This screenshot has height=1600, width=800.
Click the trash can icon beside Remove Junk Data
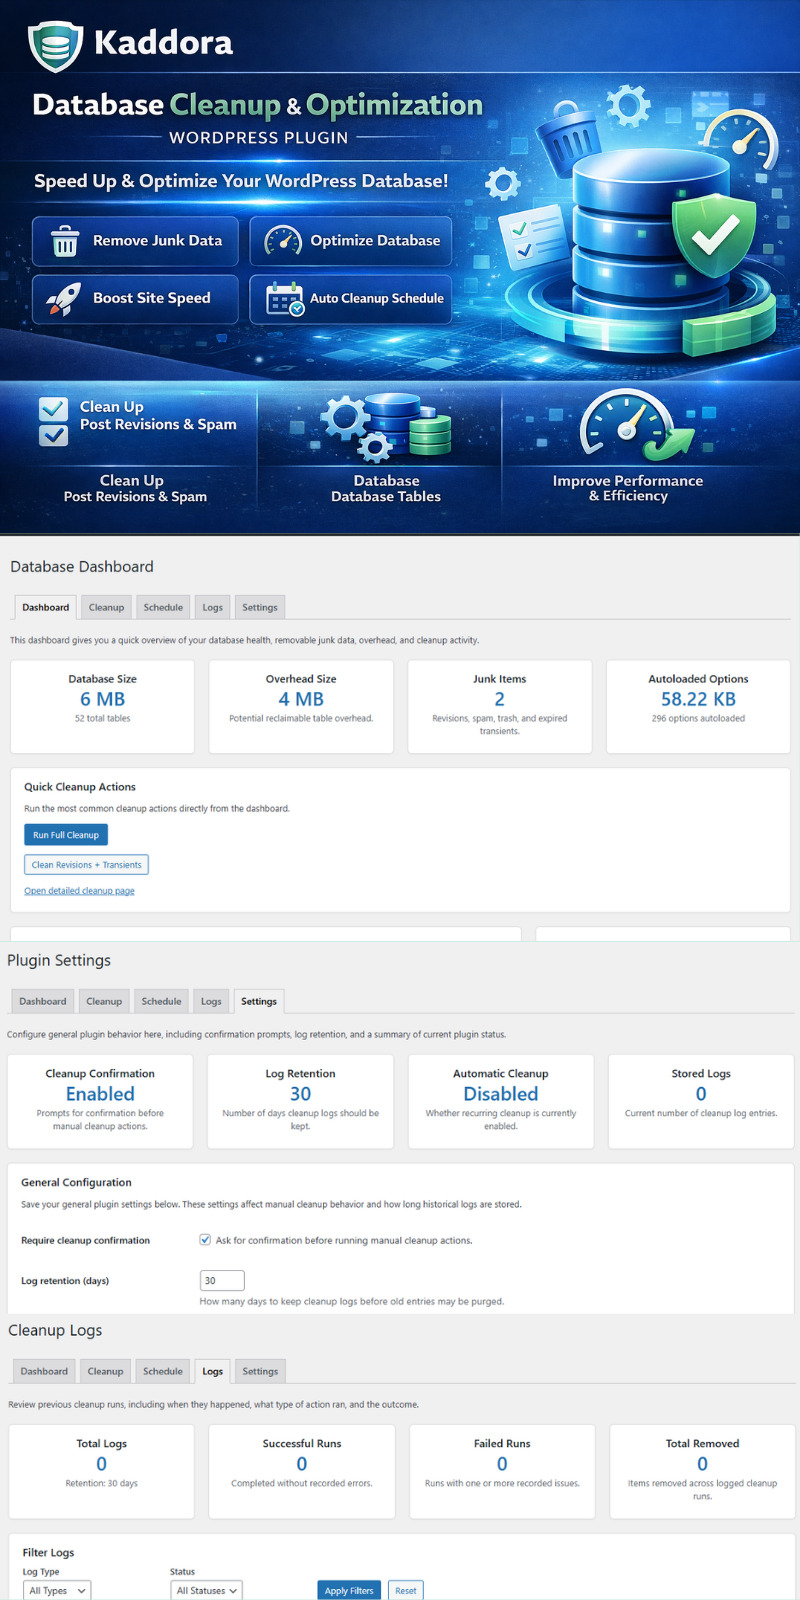65,241
